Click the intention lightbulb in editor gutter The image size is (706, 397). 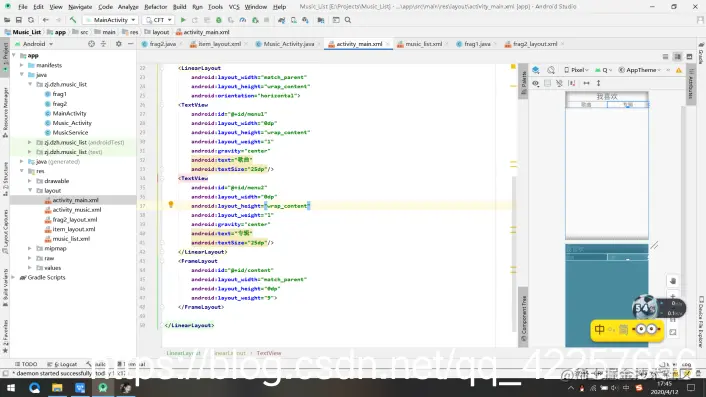[x=171, y=205]
